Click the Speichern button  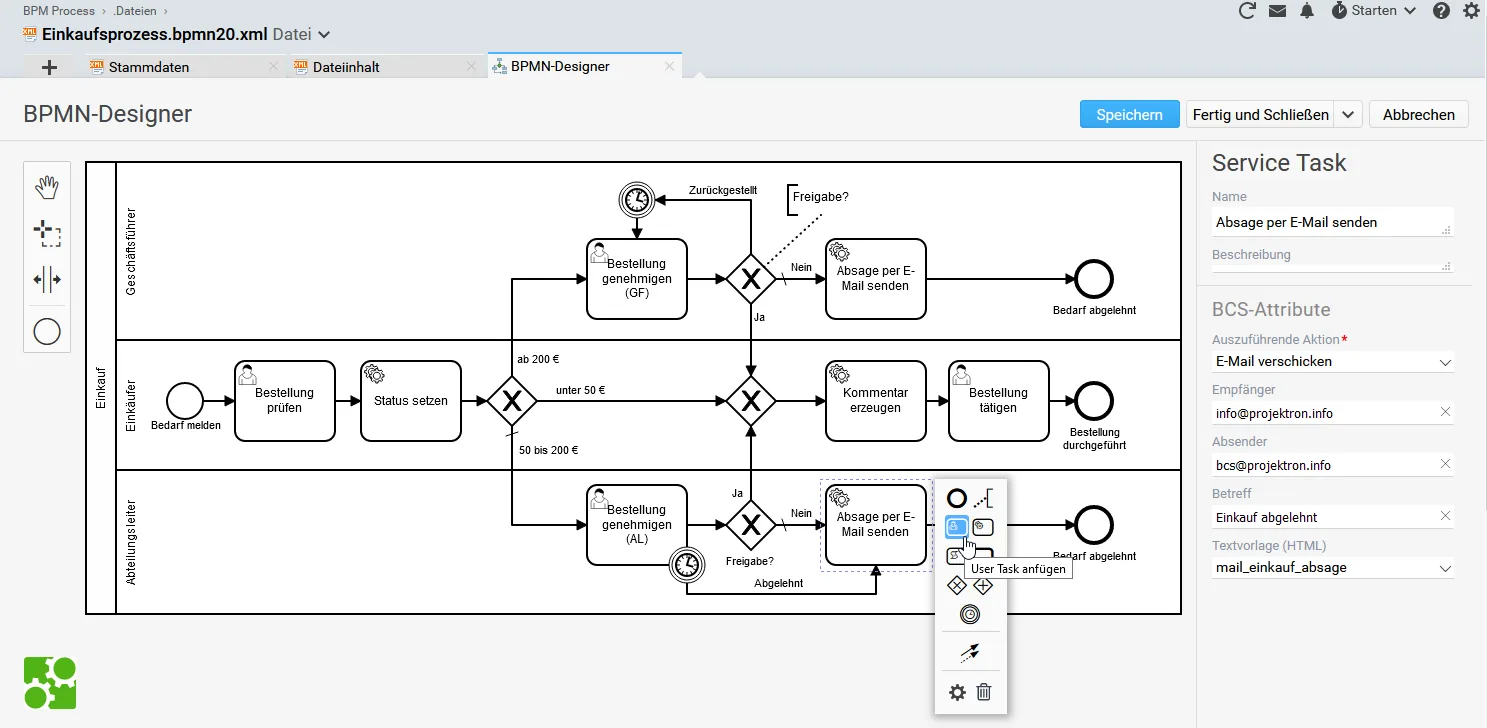tap(1129, 115)
